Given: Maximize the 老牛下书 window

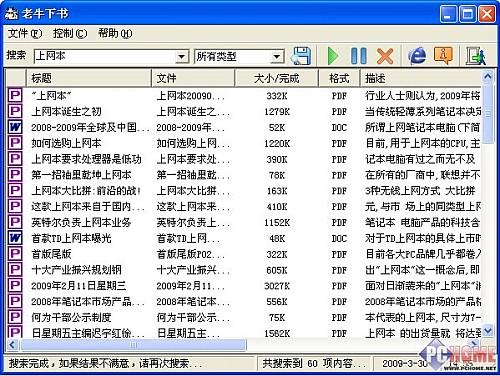Looking at the screenshot, I should (x=467, y=14).
